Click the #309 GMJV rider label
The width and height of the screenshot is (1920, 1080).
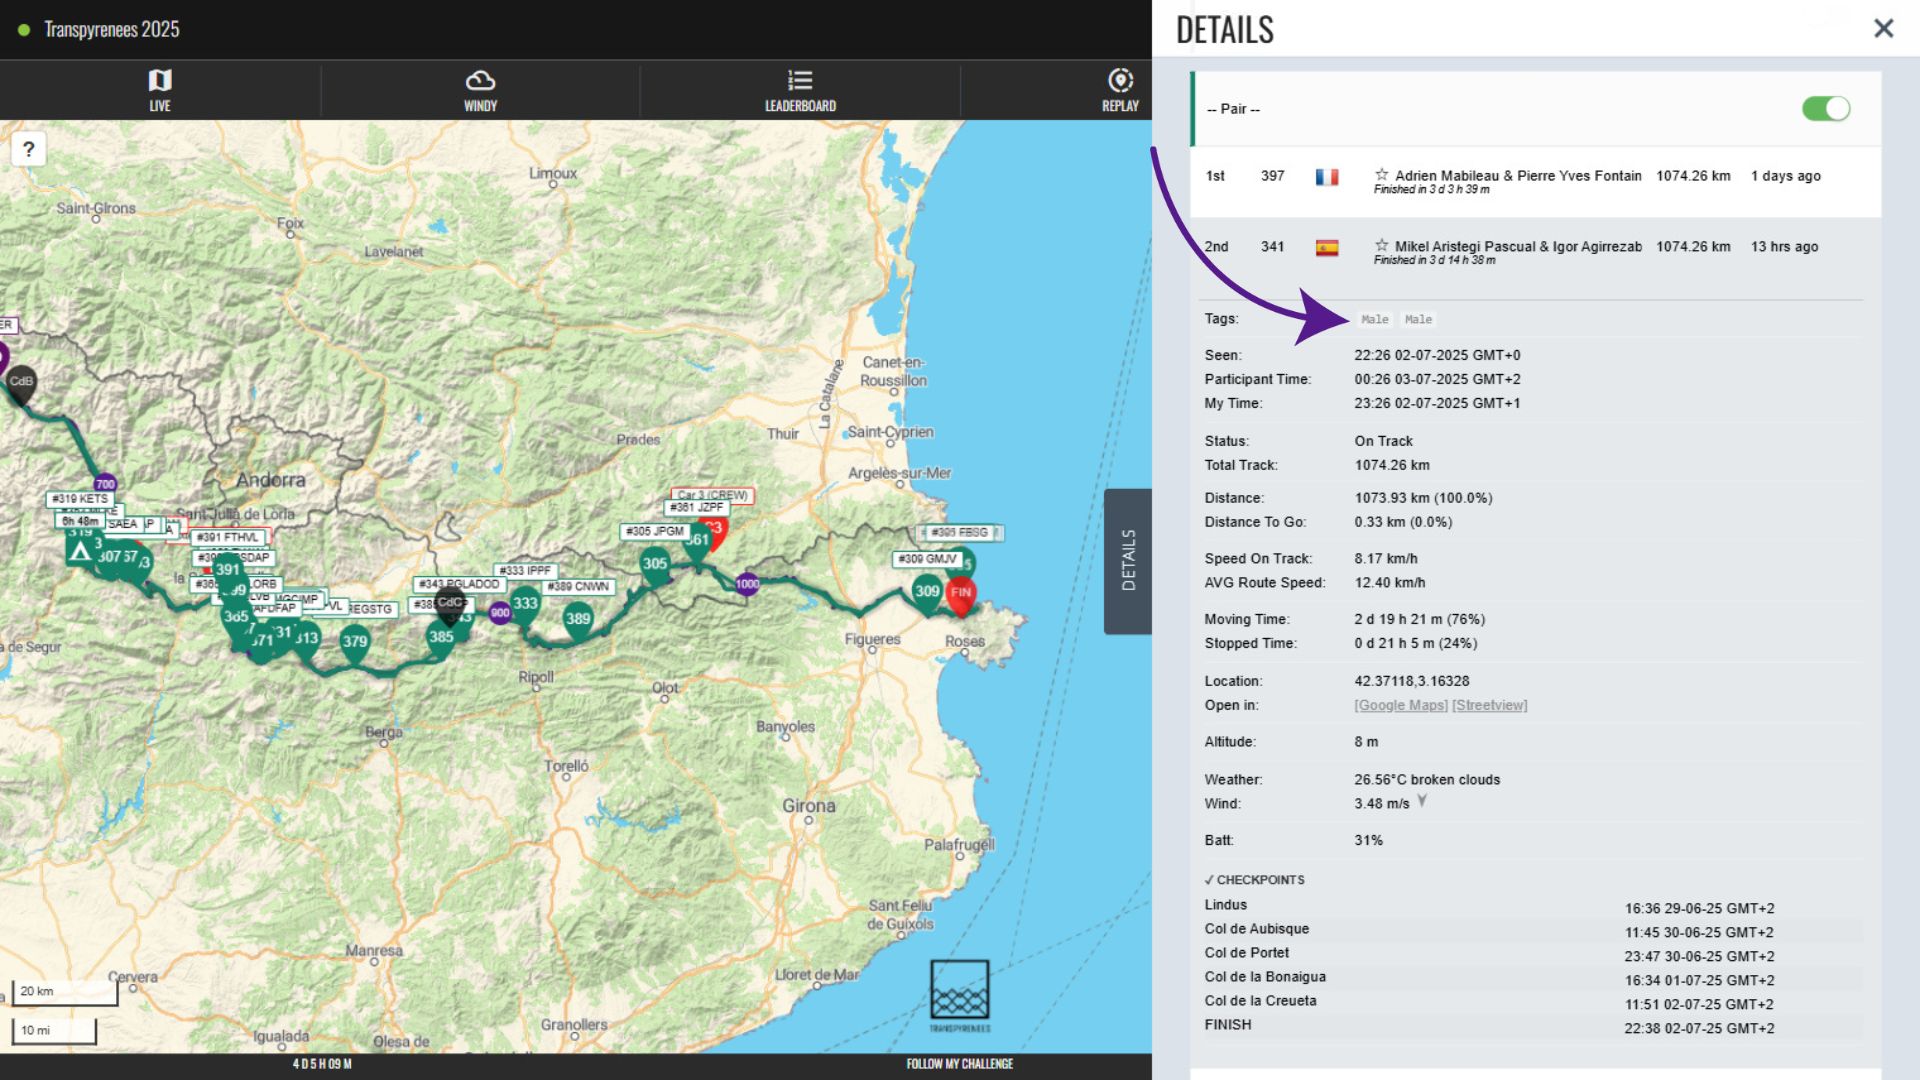pyautogui.click(x=928, y=559)
